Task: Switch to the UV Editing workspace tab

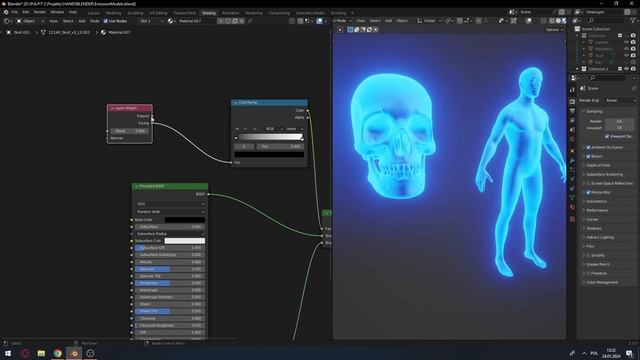Action: [x=158, y=13]
